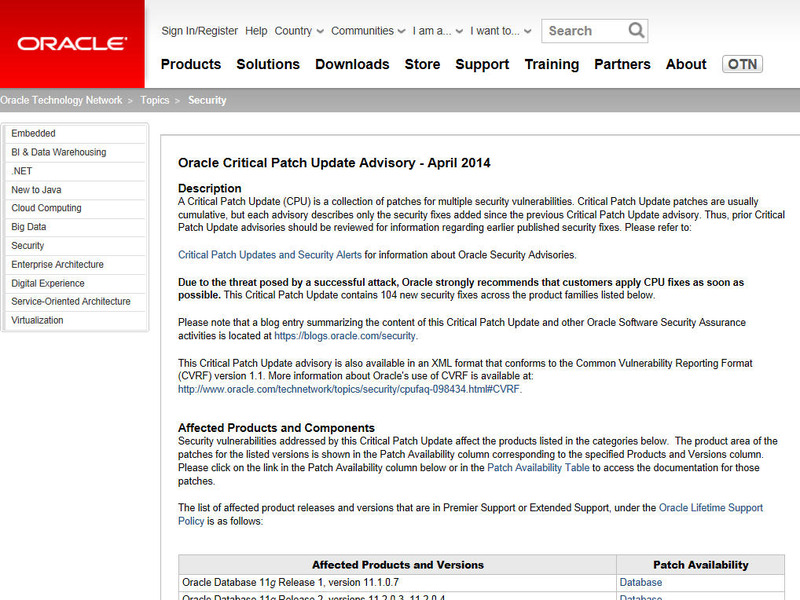Go to the Support menu

click(482, 64)
